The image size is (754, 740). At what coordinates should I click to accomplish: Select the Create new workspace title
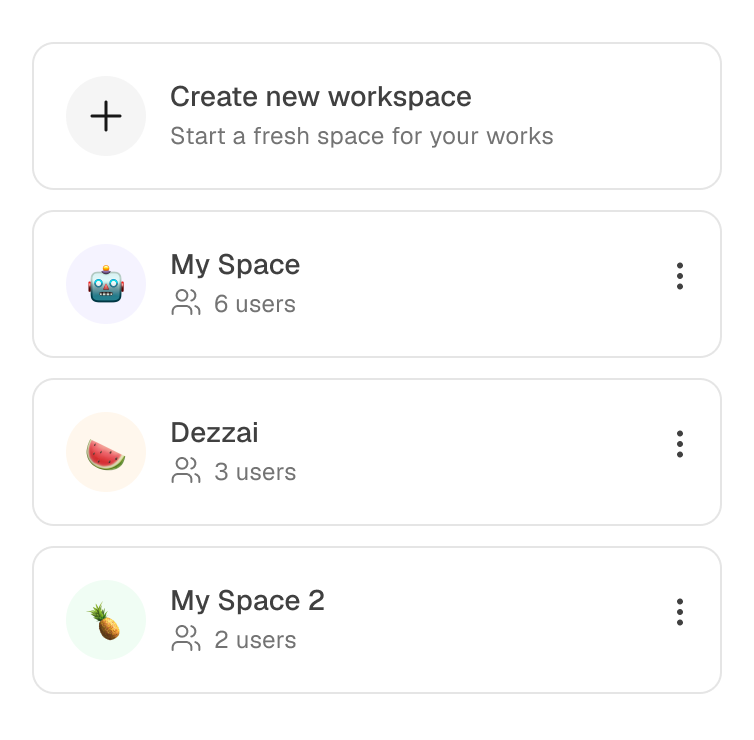pos(320,97)
